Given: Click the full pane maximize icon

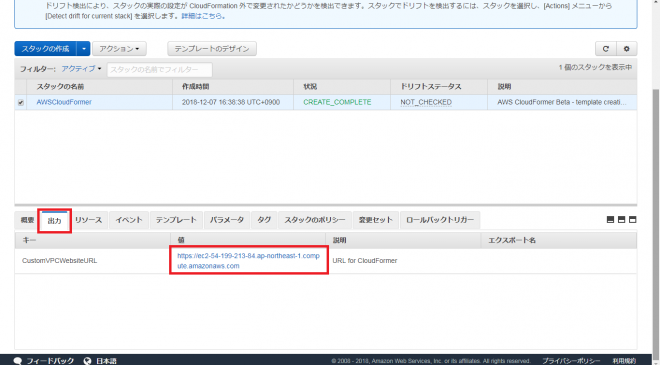Looking at the screenshot, I should (x=632, y=220).
